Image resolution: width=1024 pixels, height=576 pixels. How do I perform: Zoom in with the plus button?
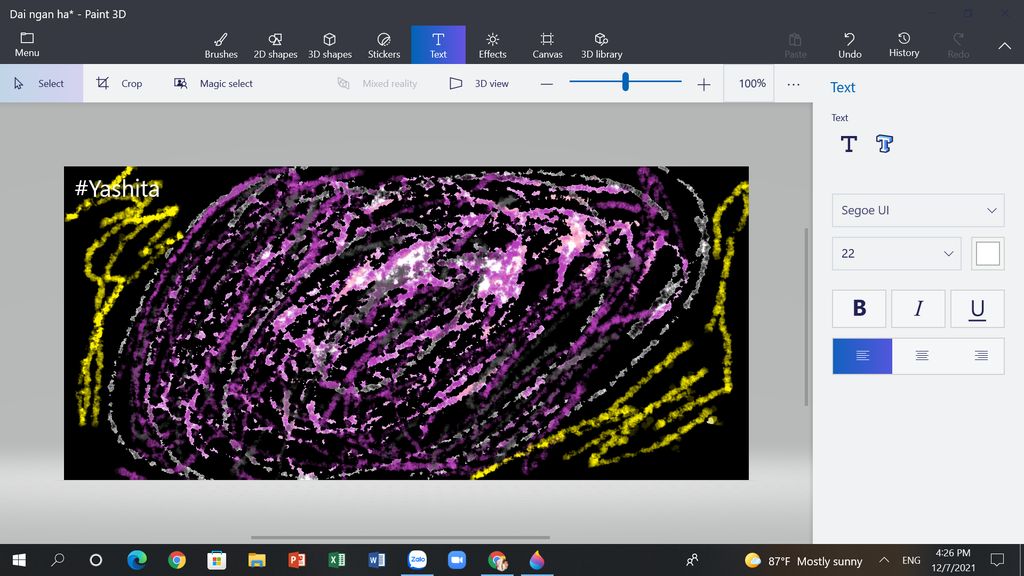[703, 84]
